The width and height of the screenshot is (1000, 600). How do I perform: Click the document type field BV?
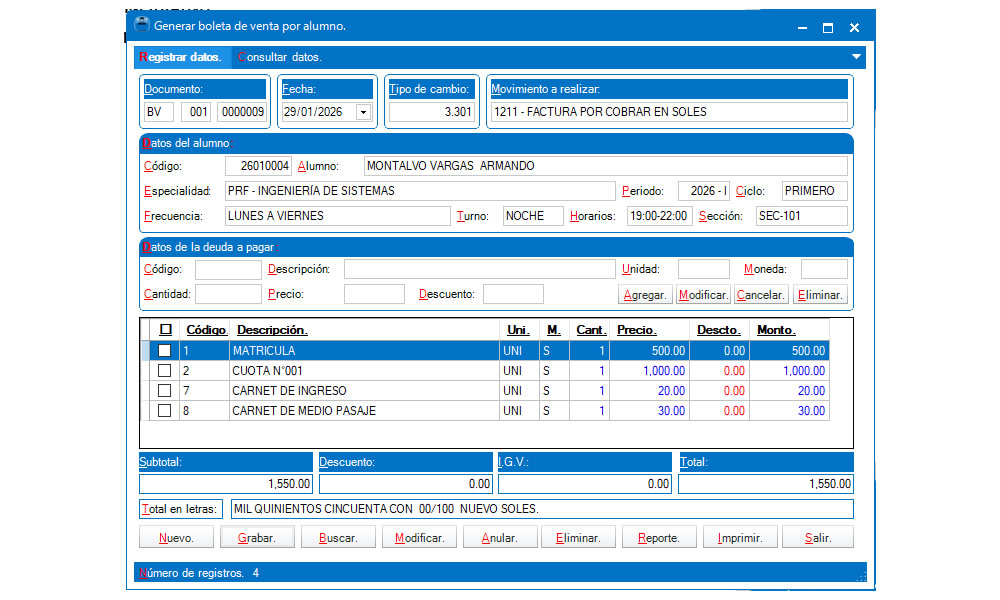point(159,112)
